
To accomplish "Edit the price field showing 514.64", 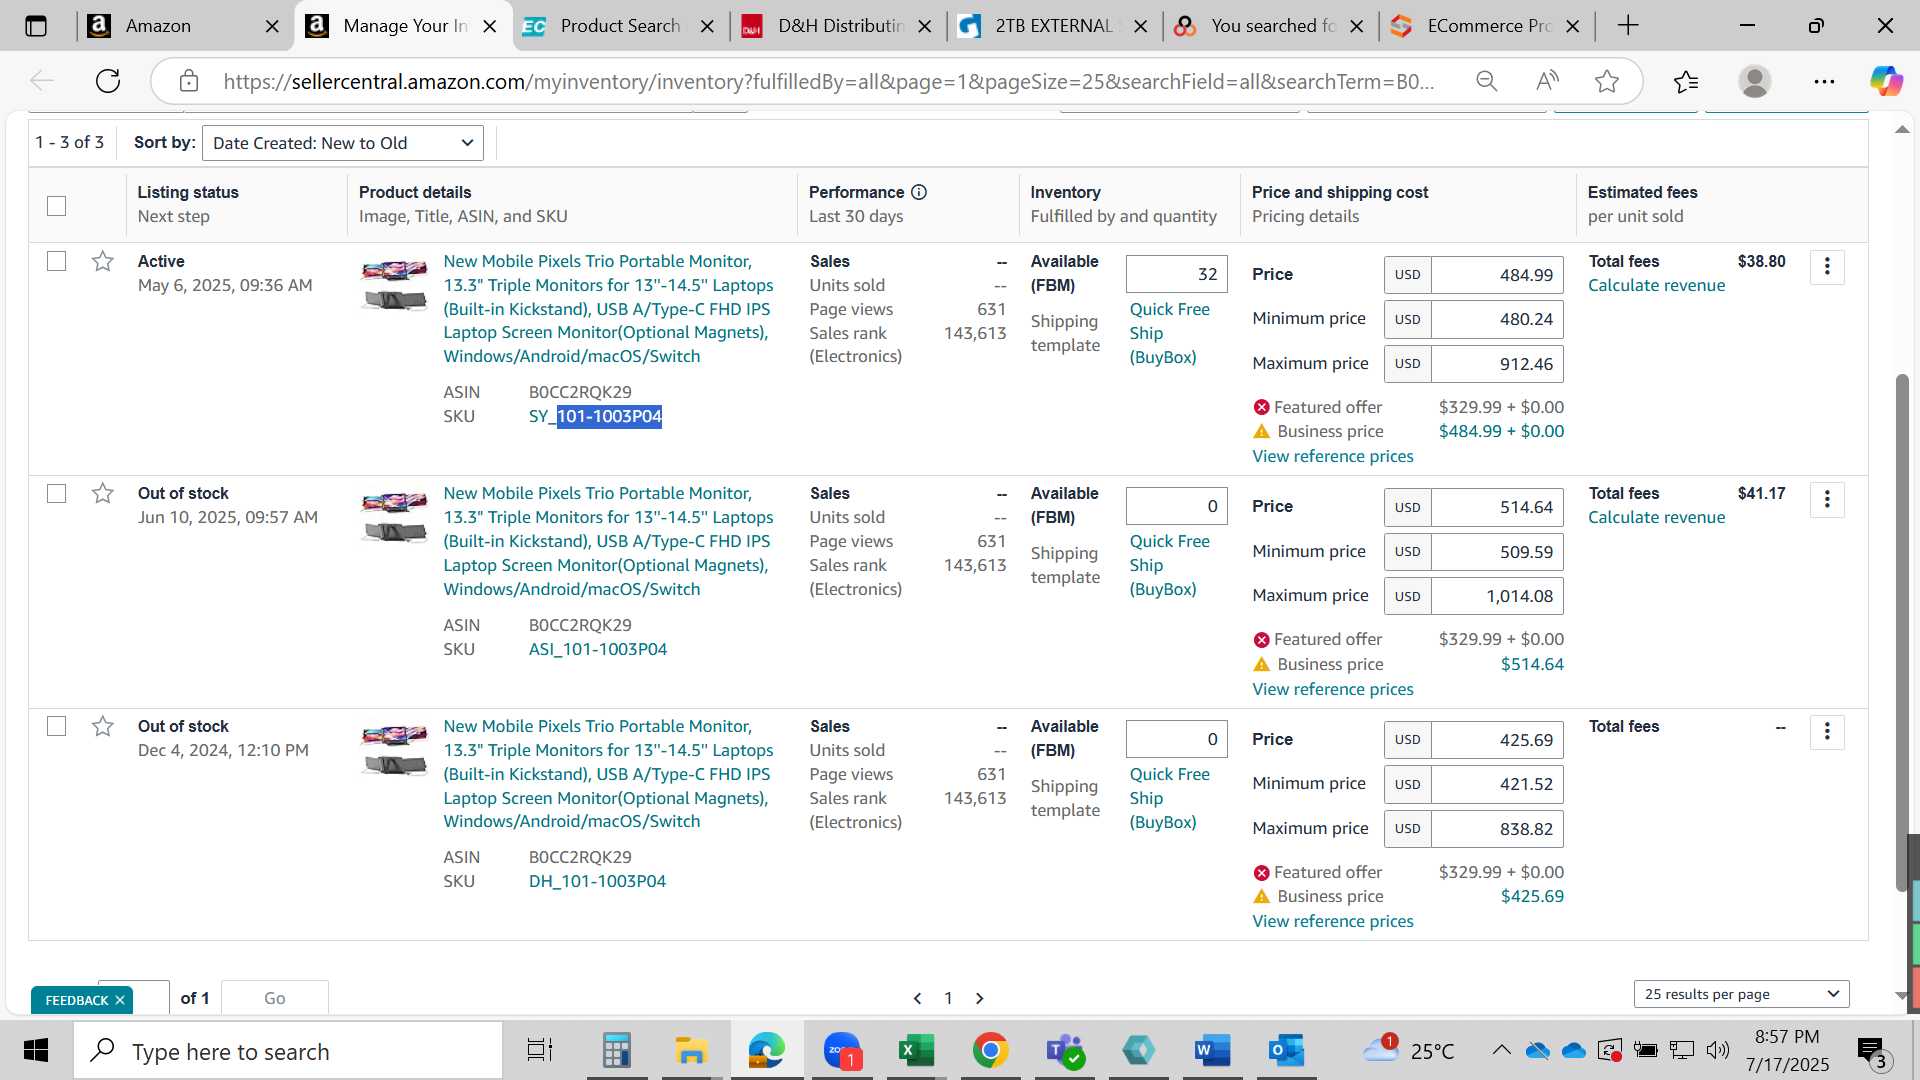I will tap(1497, 507).
